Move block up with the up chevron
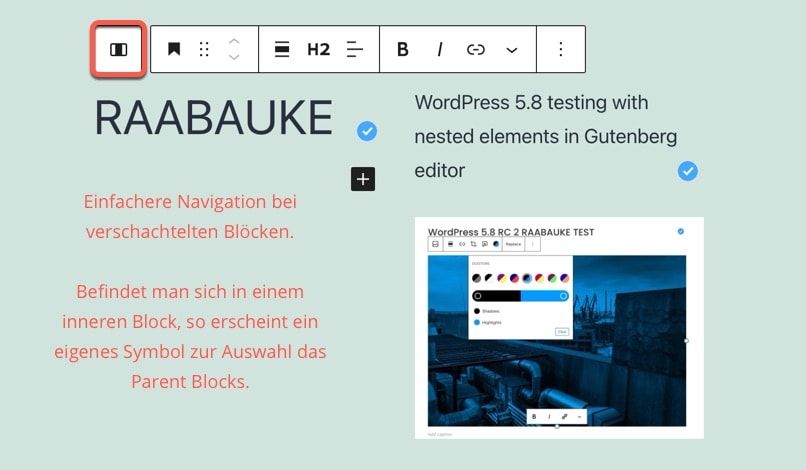Image resolution: width=806 pixels, height=470 pixels. point(234,41)
